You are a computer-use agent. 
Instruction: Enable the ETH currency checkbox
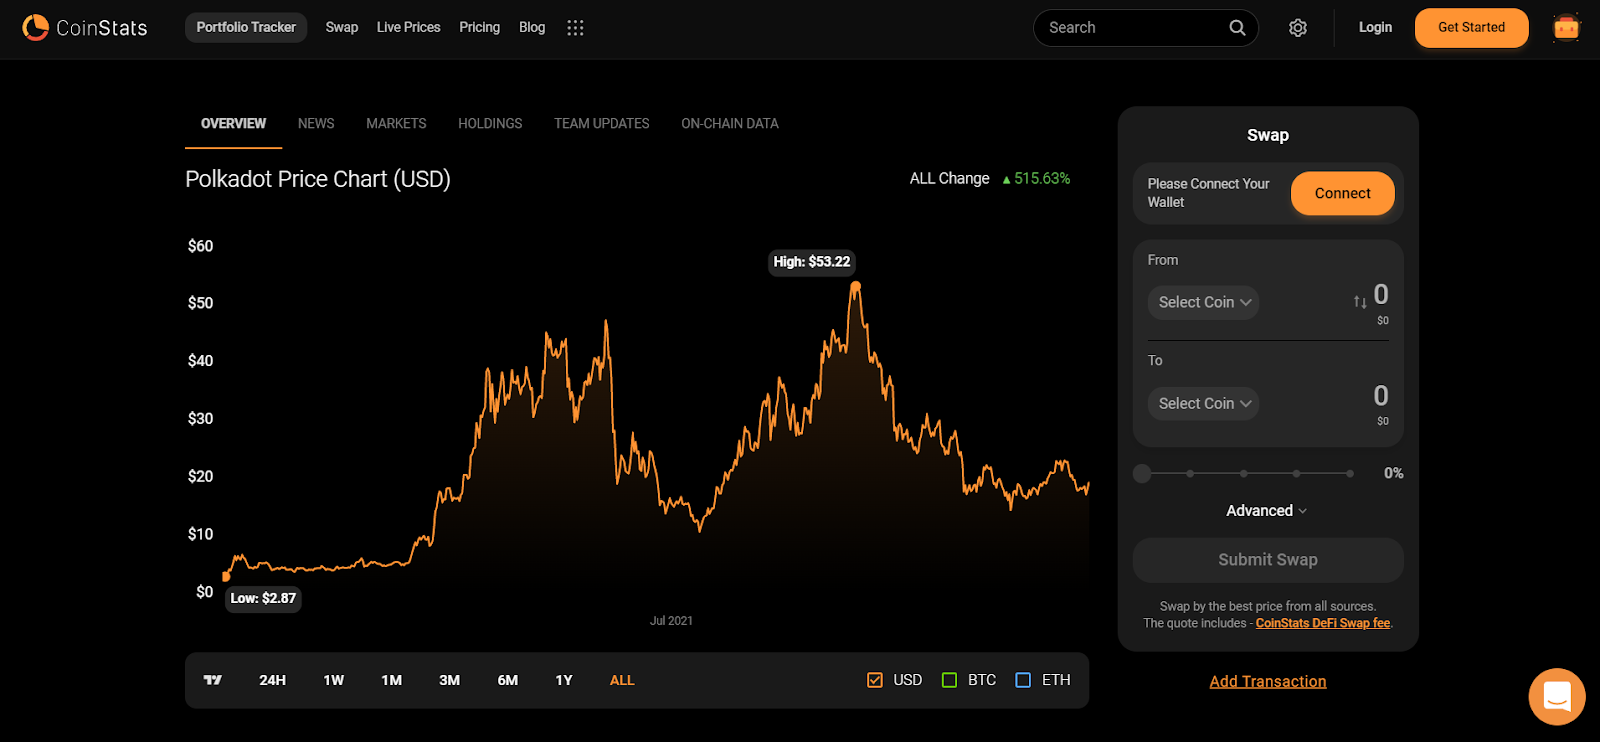tap(1023, 680)
